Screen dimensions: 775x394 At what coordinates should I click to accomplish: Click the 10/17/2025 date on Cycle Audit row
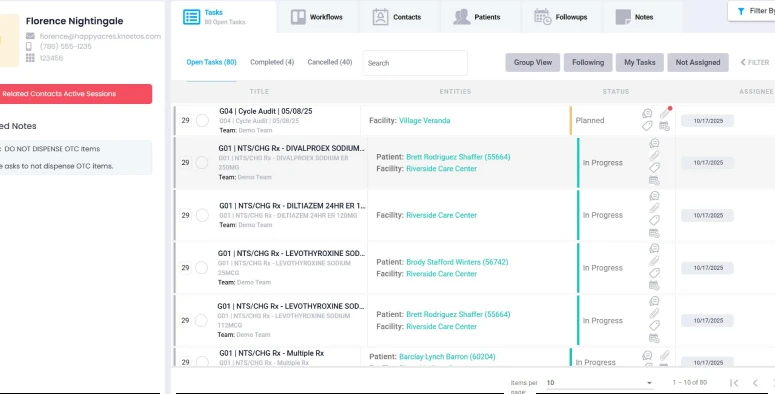[707, 121]
